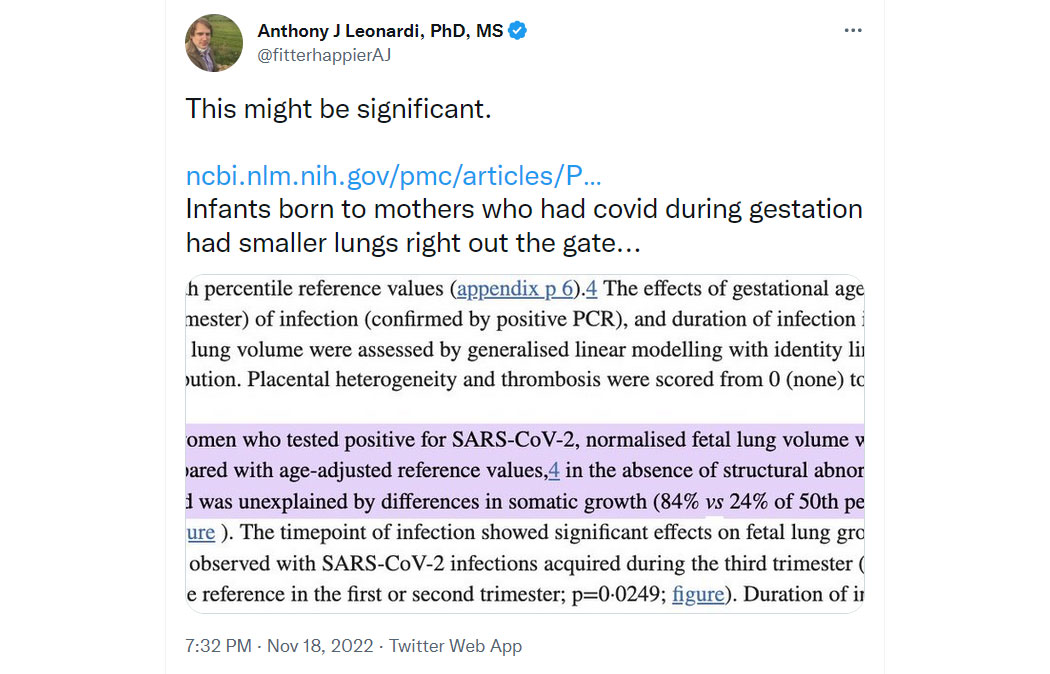This screenshot has height=674, width=1050.
Task: Click reference 4 after 'age-adjusted reference values'
Action: (x=554, y=471)
